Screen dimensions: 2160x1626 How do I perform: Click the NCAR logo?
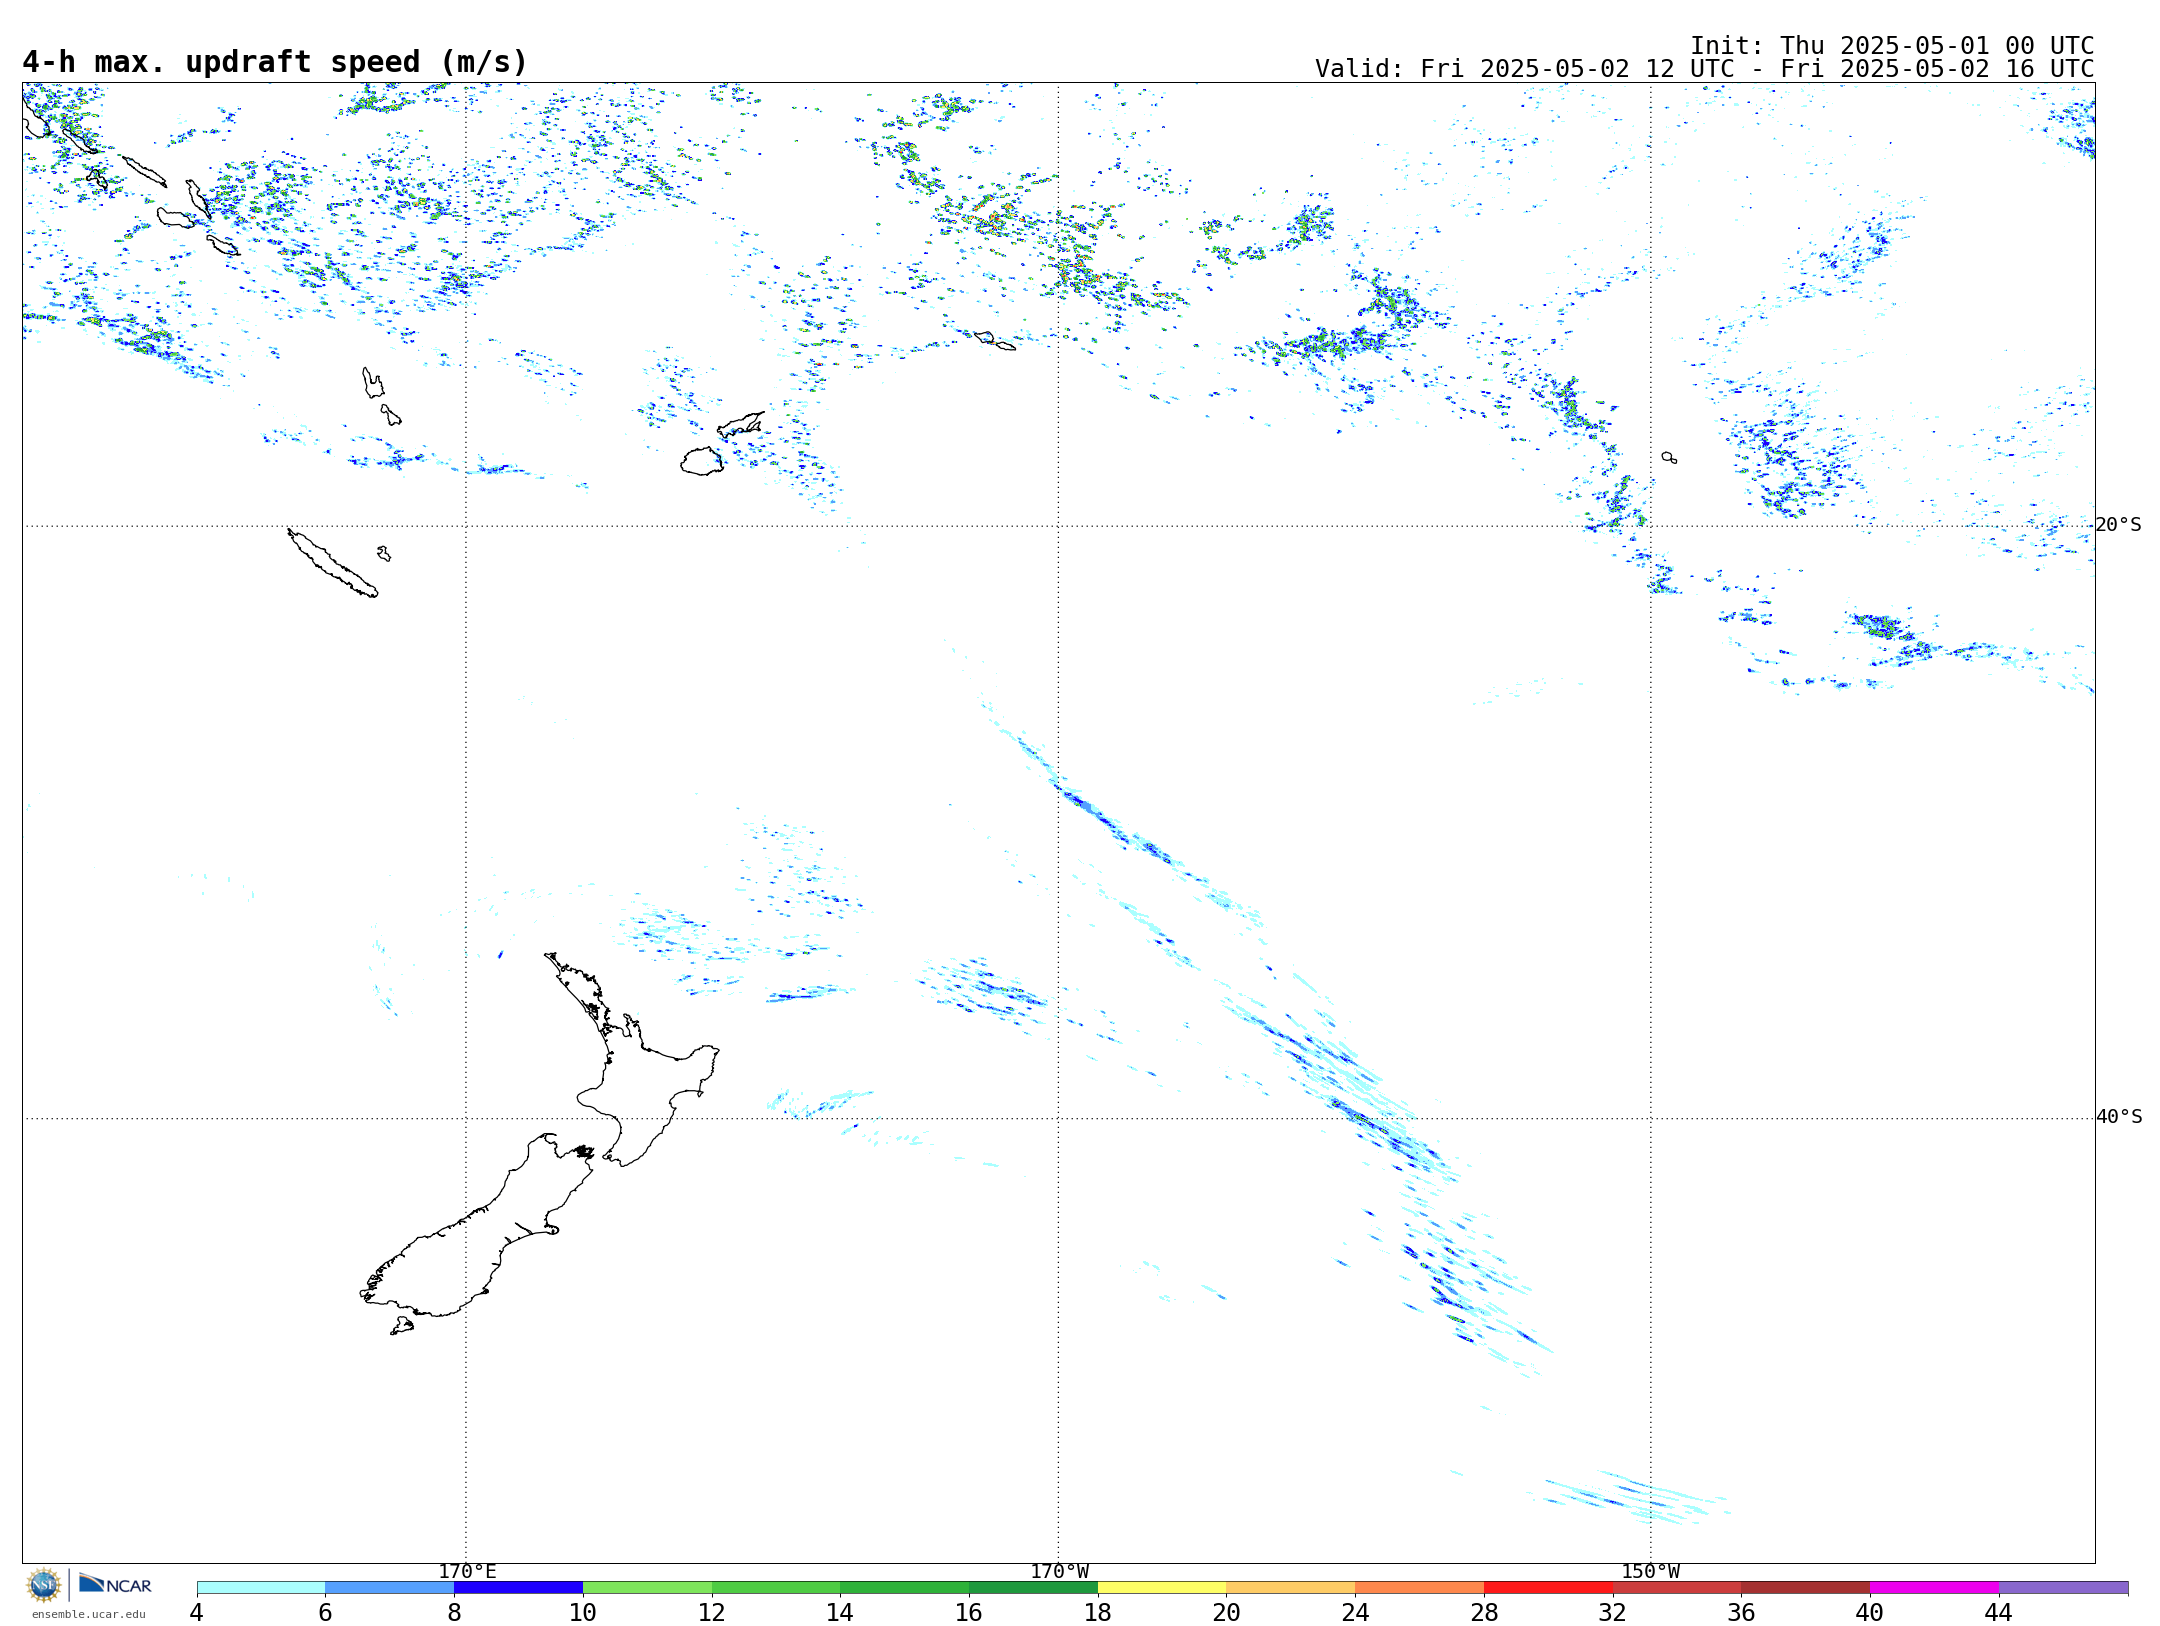(x=115, y=1584)
